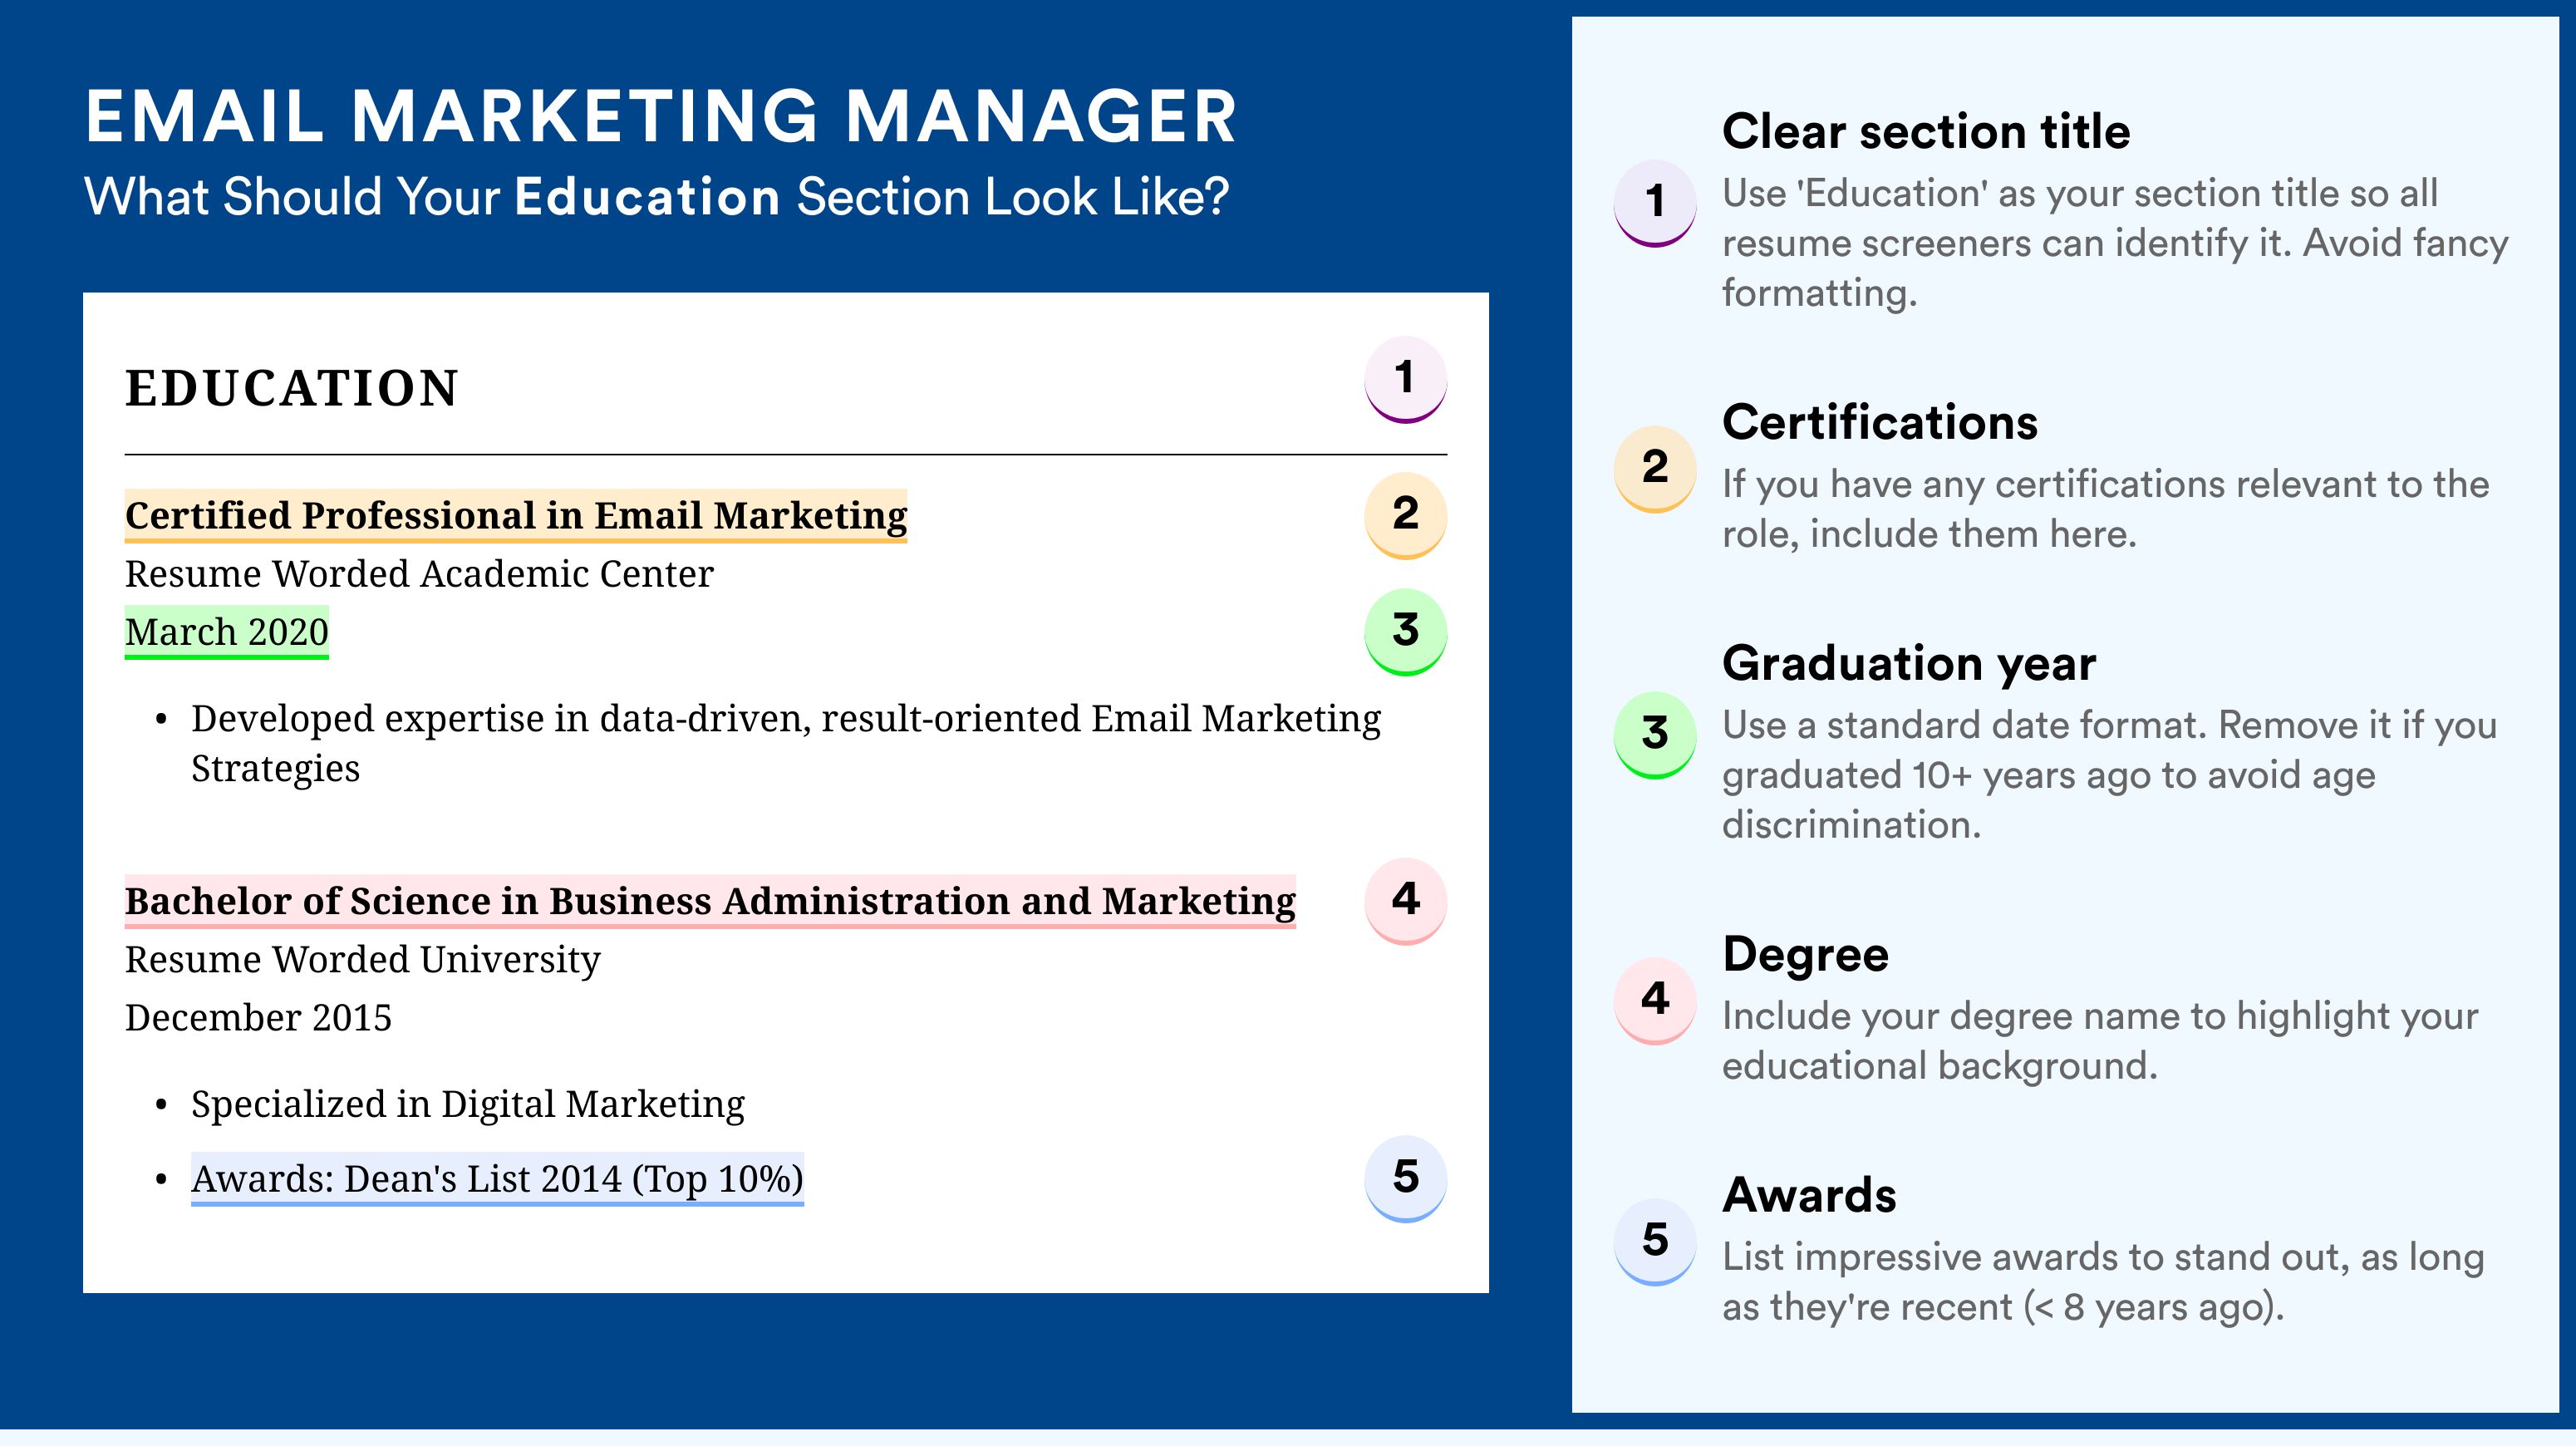Click "Resume Worded Academic Center" text
The image size is (2576, 1446).
point(419,574)
